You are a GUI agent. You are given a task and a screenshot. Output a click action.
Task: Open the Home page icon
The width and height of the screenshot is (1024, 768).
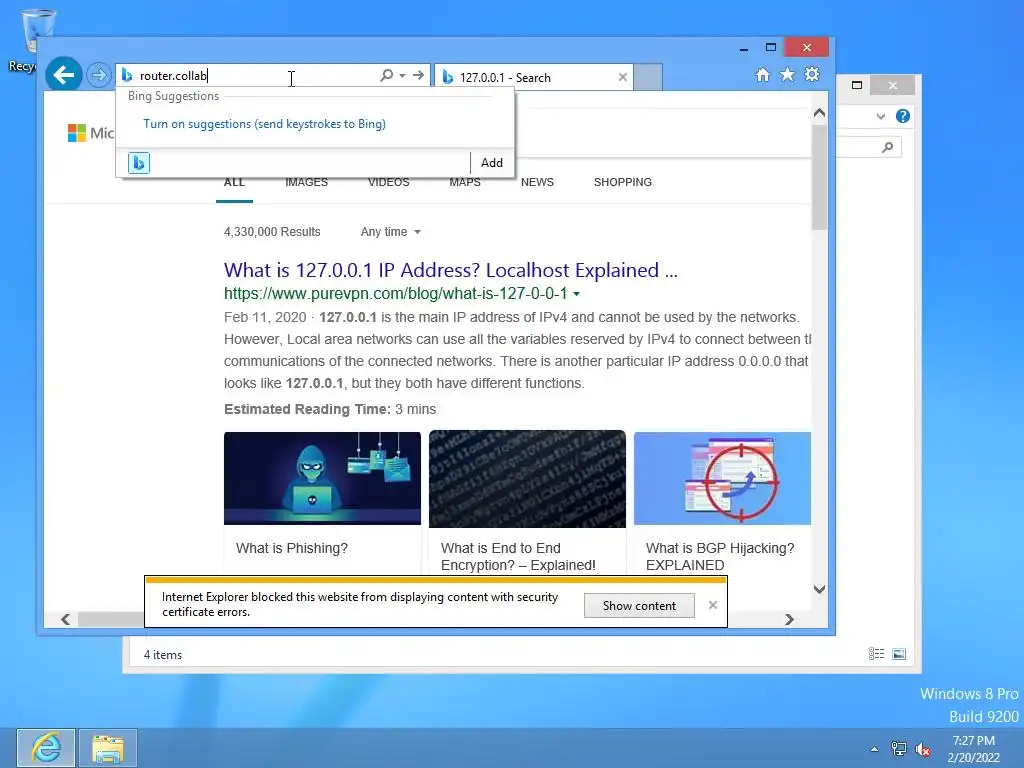pyautogui.click(x=763, y=75)
